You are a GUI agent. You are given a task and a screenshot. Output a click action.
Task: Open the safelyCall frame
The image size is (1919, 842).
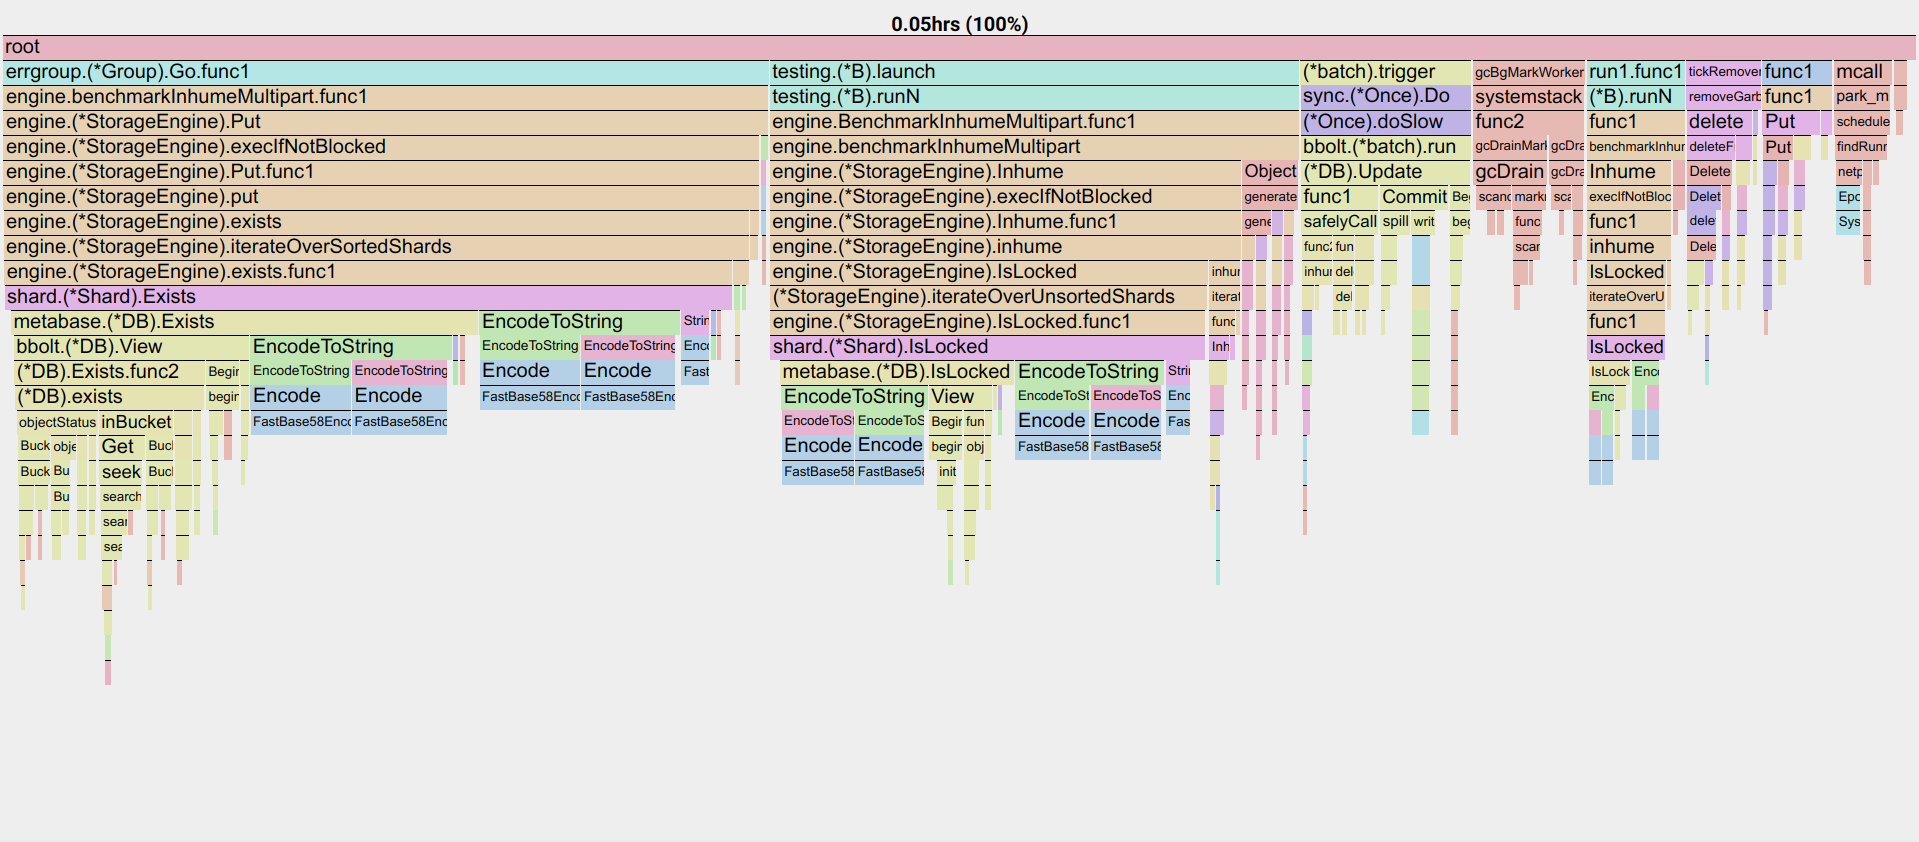pos(1339,222)
